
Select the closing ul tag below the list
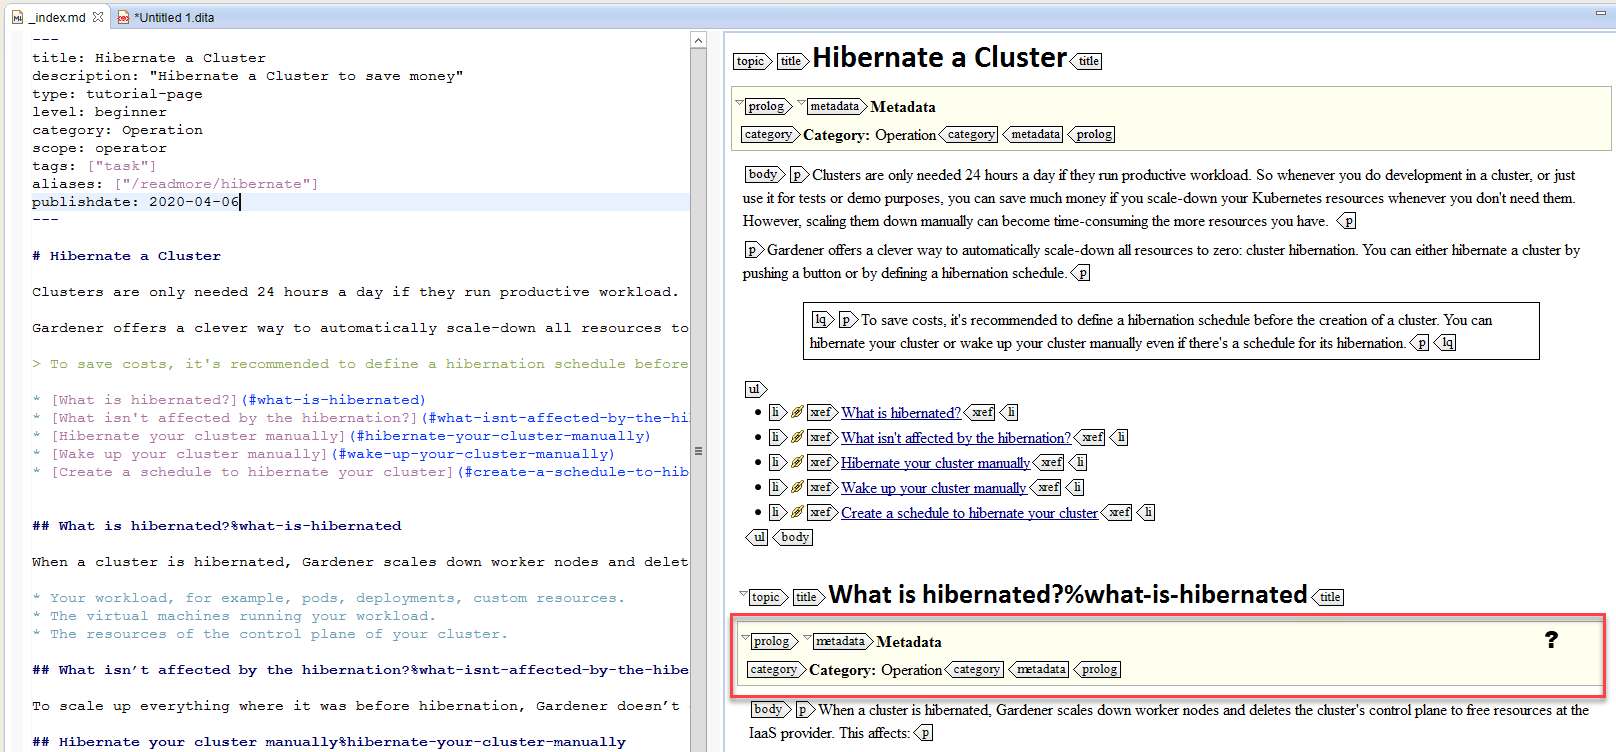pyautogui.click(x=757, y=537)
